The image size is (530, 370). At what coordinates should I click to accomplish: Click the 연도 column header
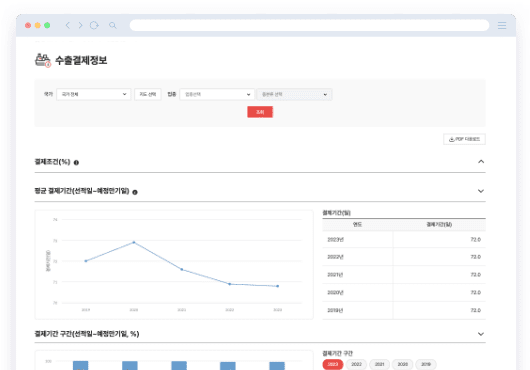coord(357,224)
